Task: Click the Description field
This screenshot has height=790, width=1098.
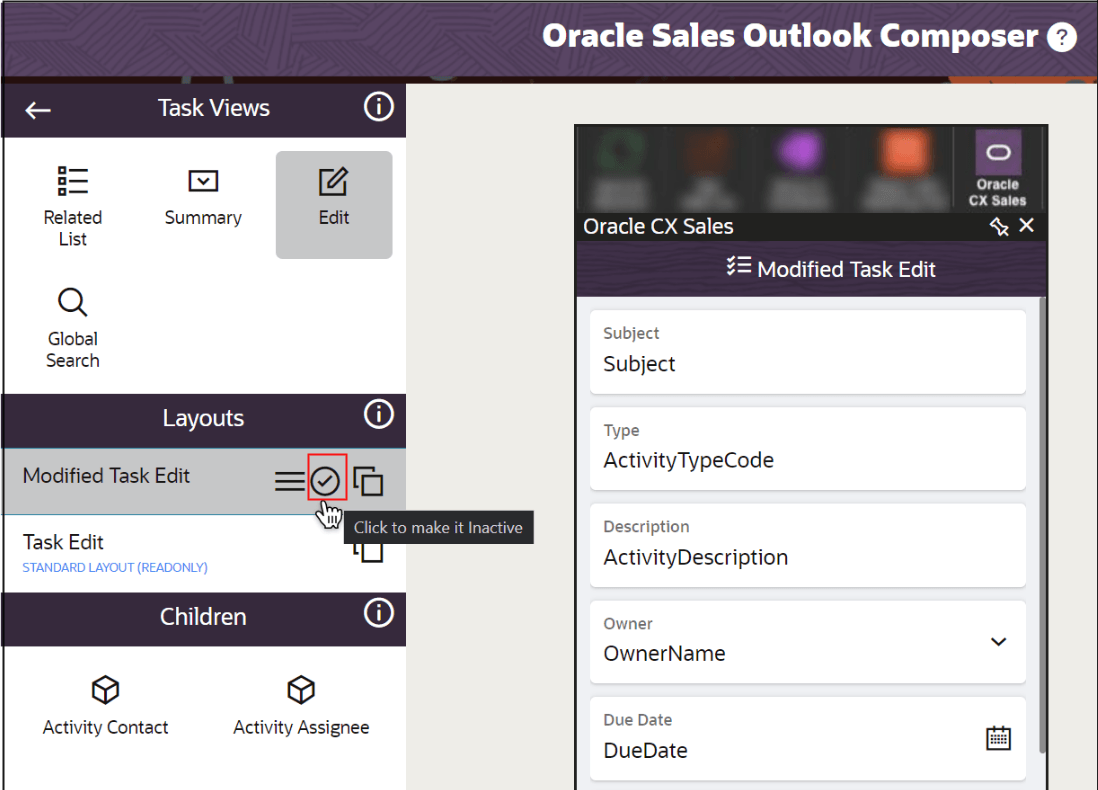Action: pyautogui.click(x=808, y=545)
